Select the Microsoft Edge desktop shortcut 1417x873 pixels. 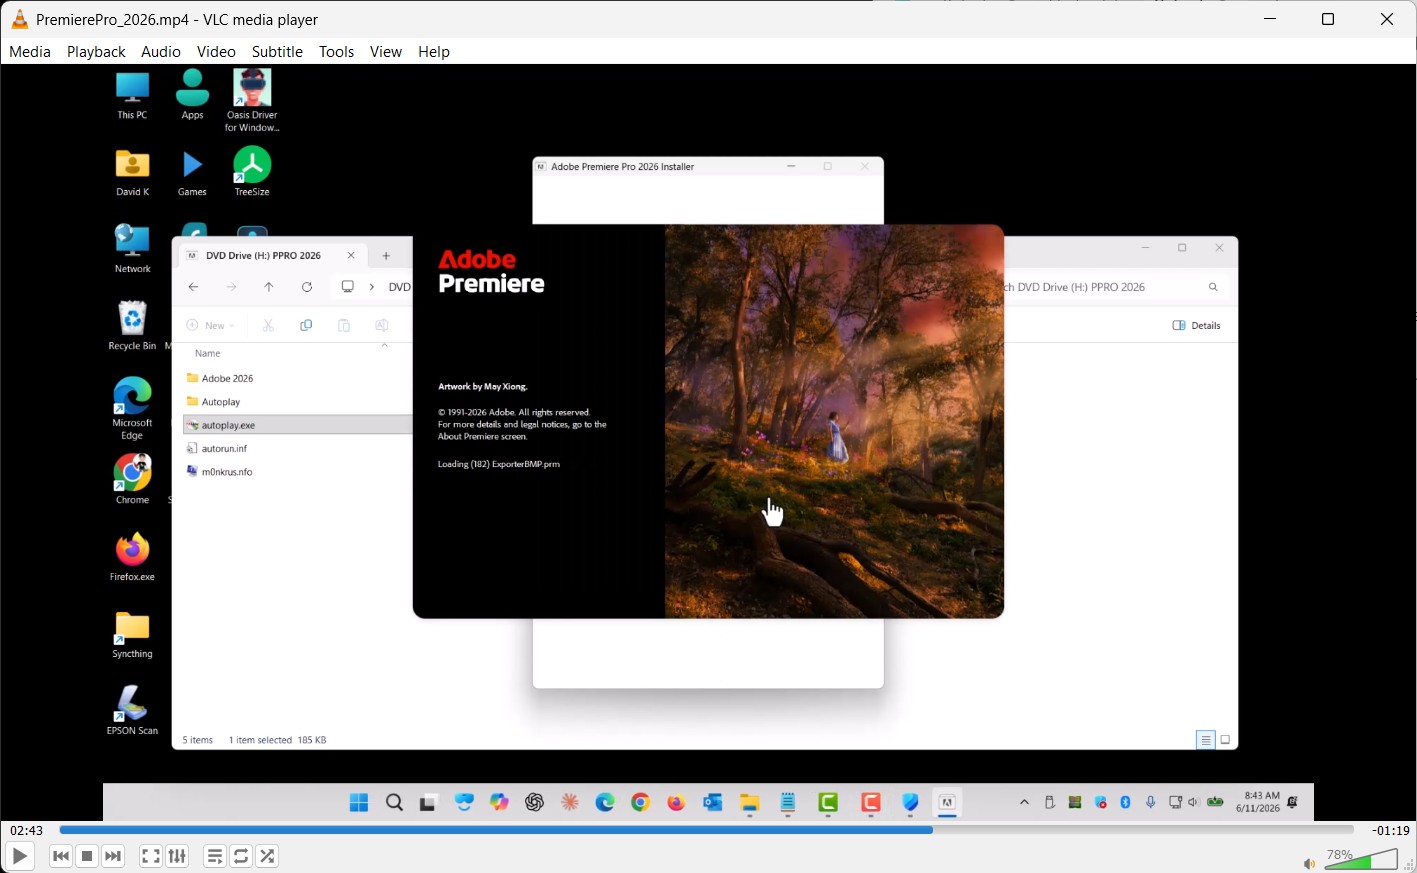[x=132, y=408]
